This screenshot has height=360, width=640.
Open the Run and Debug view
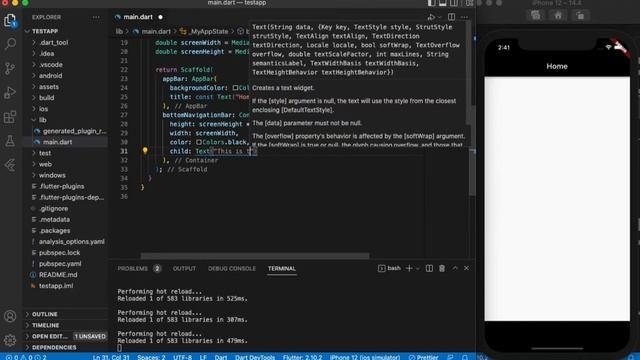10,93
